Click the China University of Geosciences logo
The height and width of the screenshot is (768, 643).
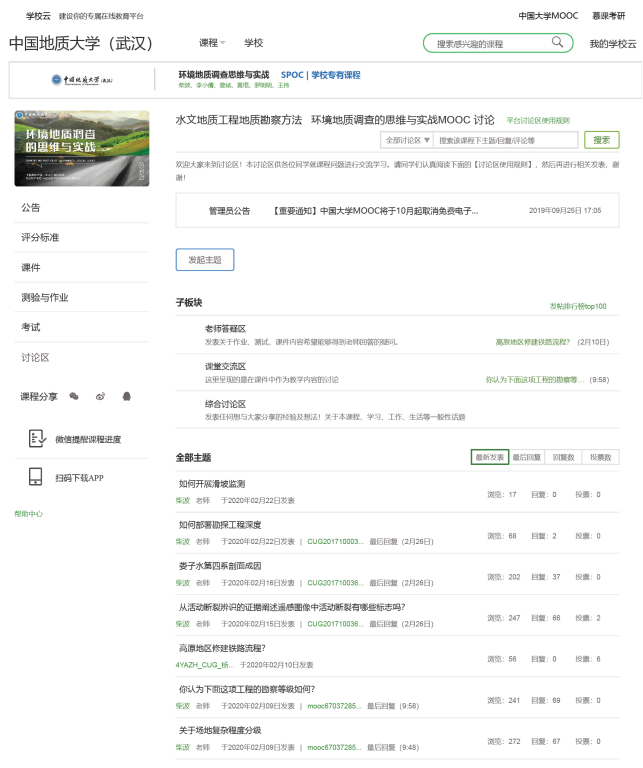click(82, 80)
